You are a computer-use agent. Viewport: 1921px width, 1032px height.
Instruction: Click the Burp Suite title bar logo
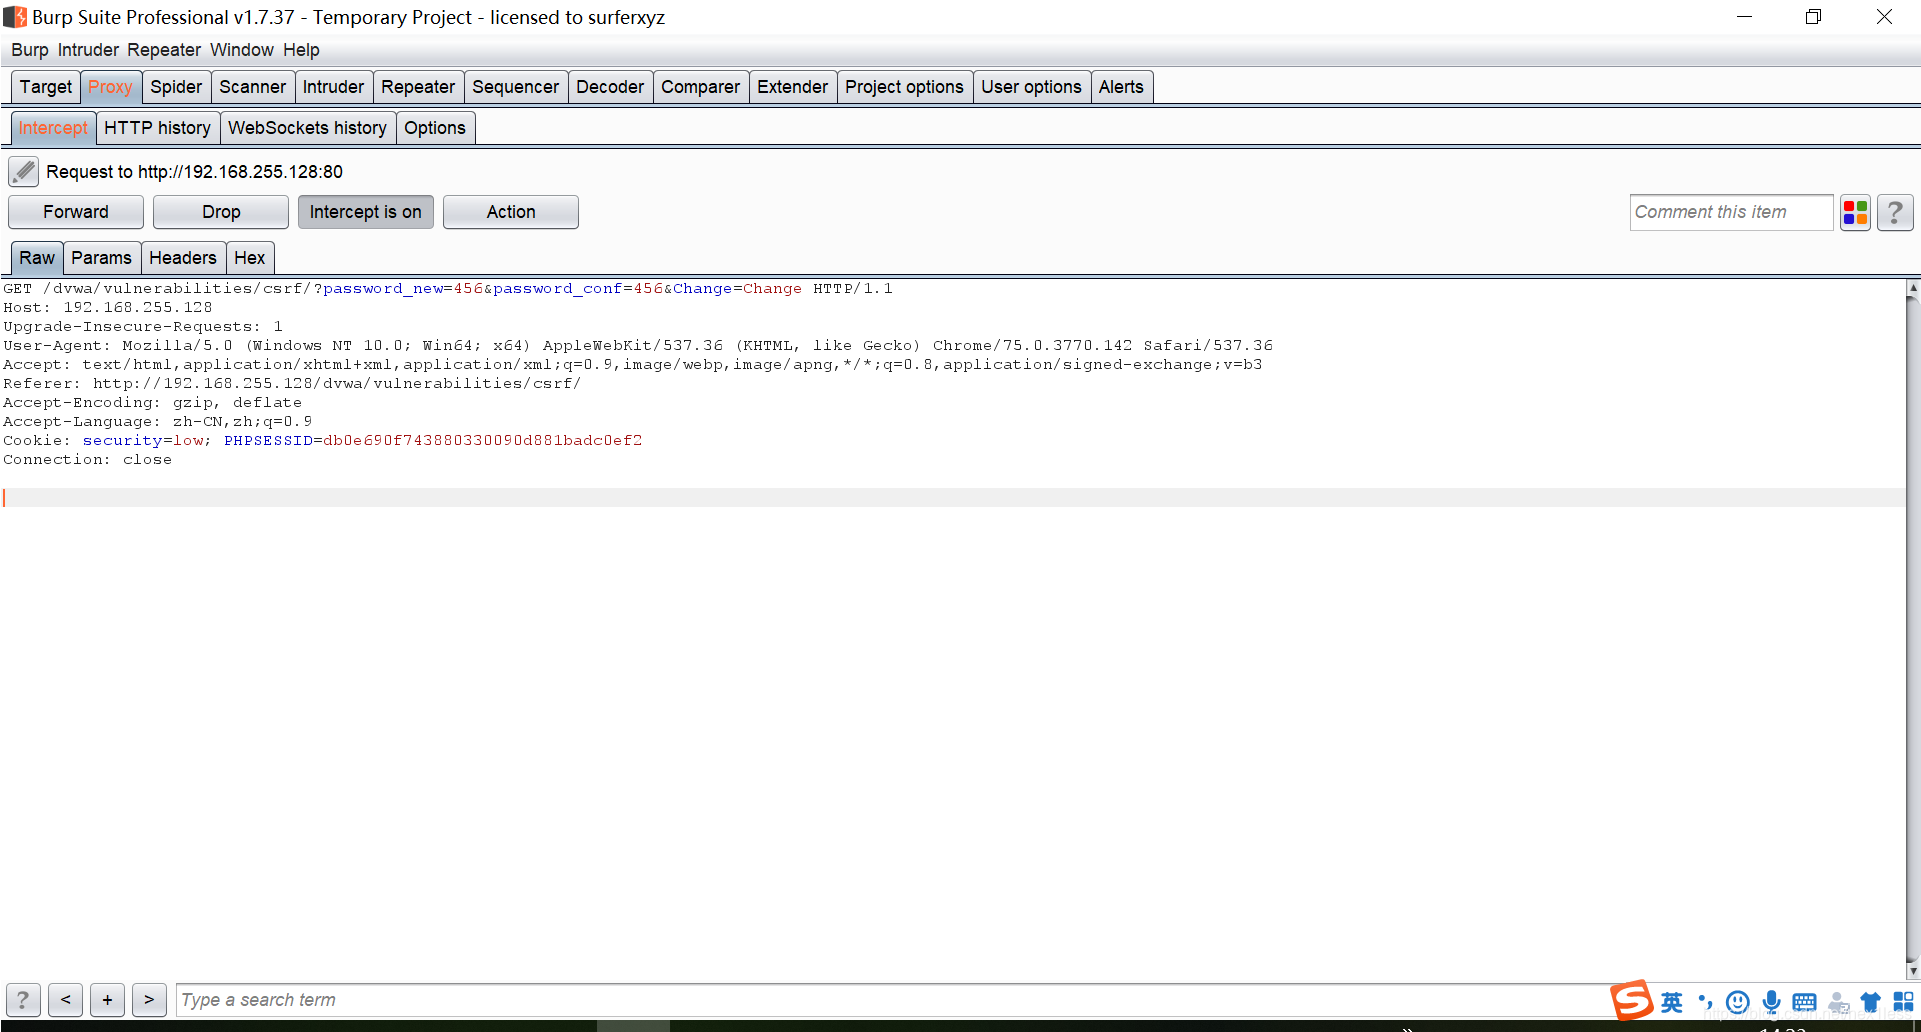pos(15,17)
